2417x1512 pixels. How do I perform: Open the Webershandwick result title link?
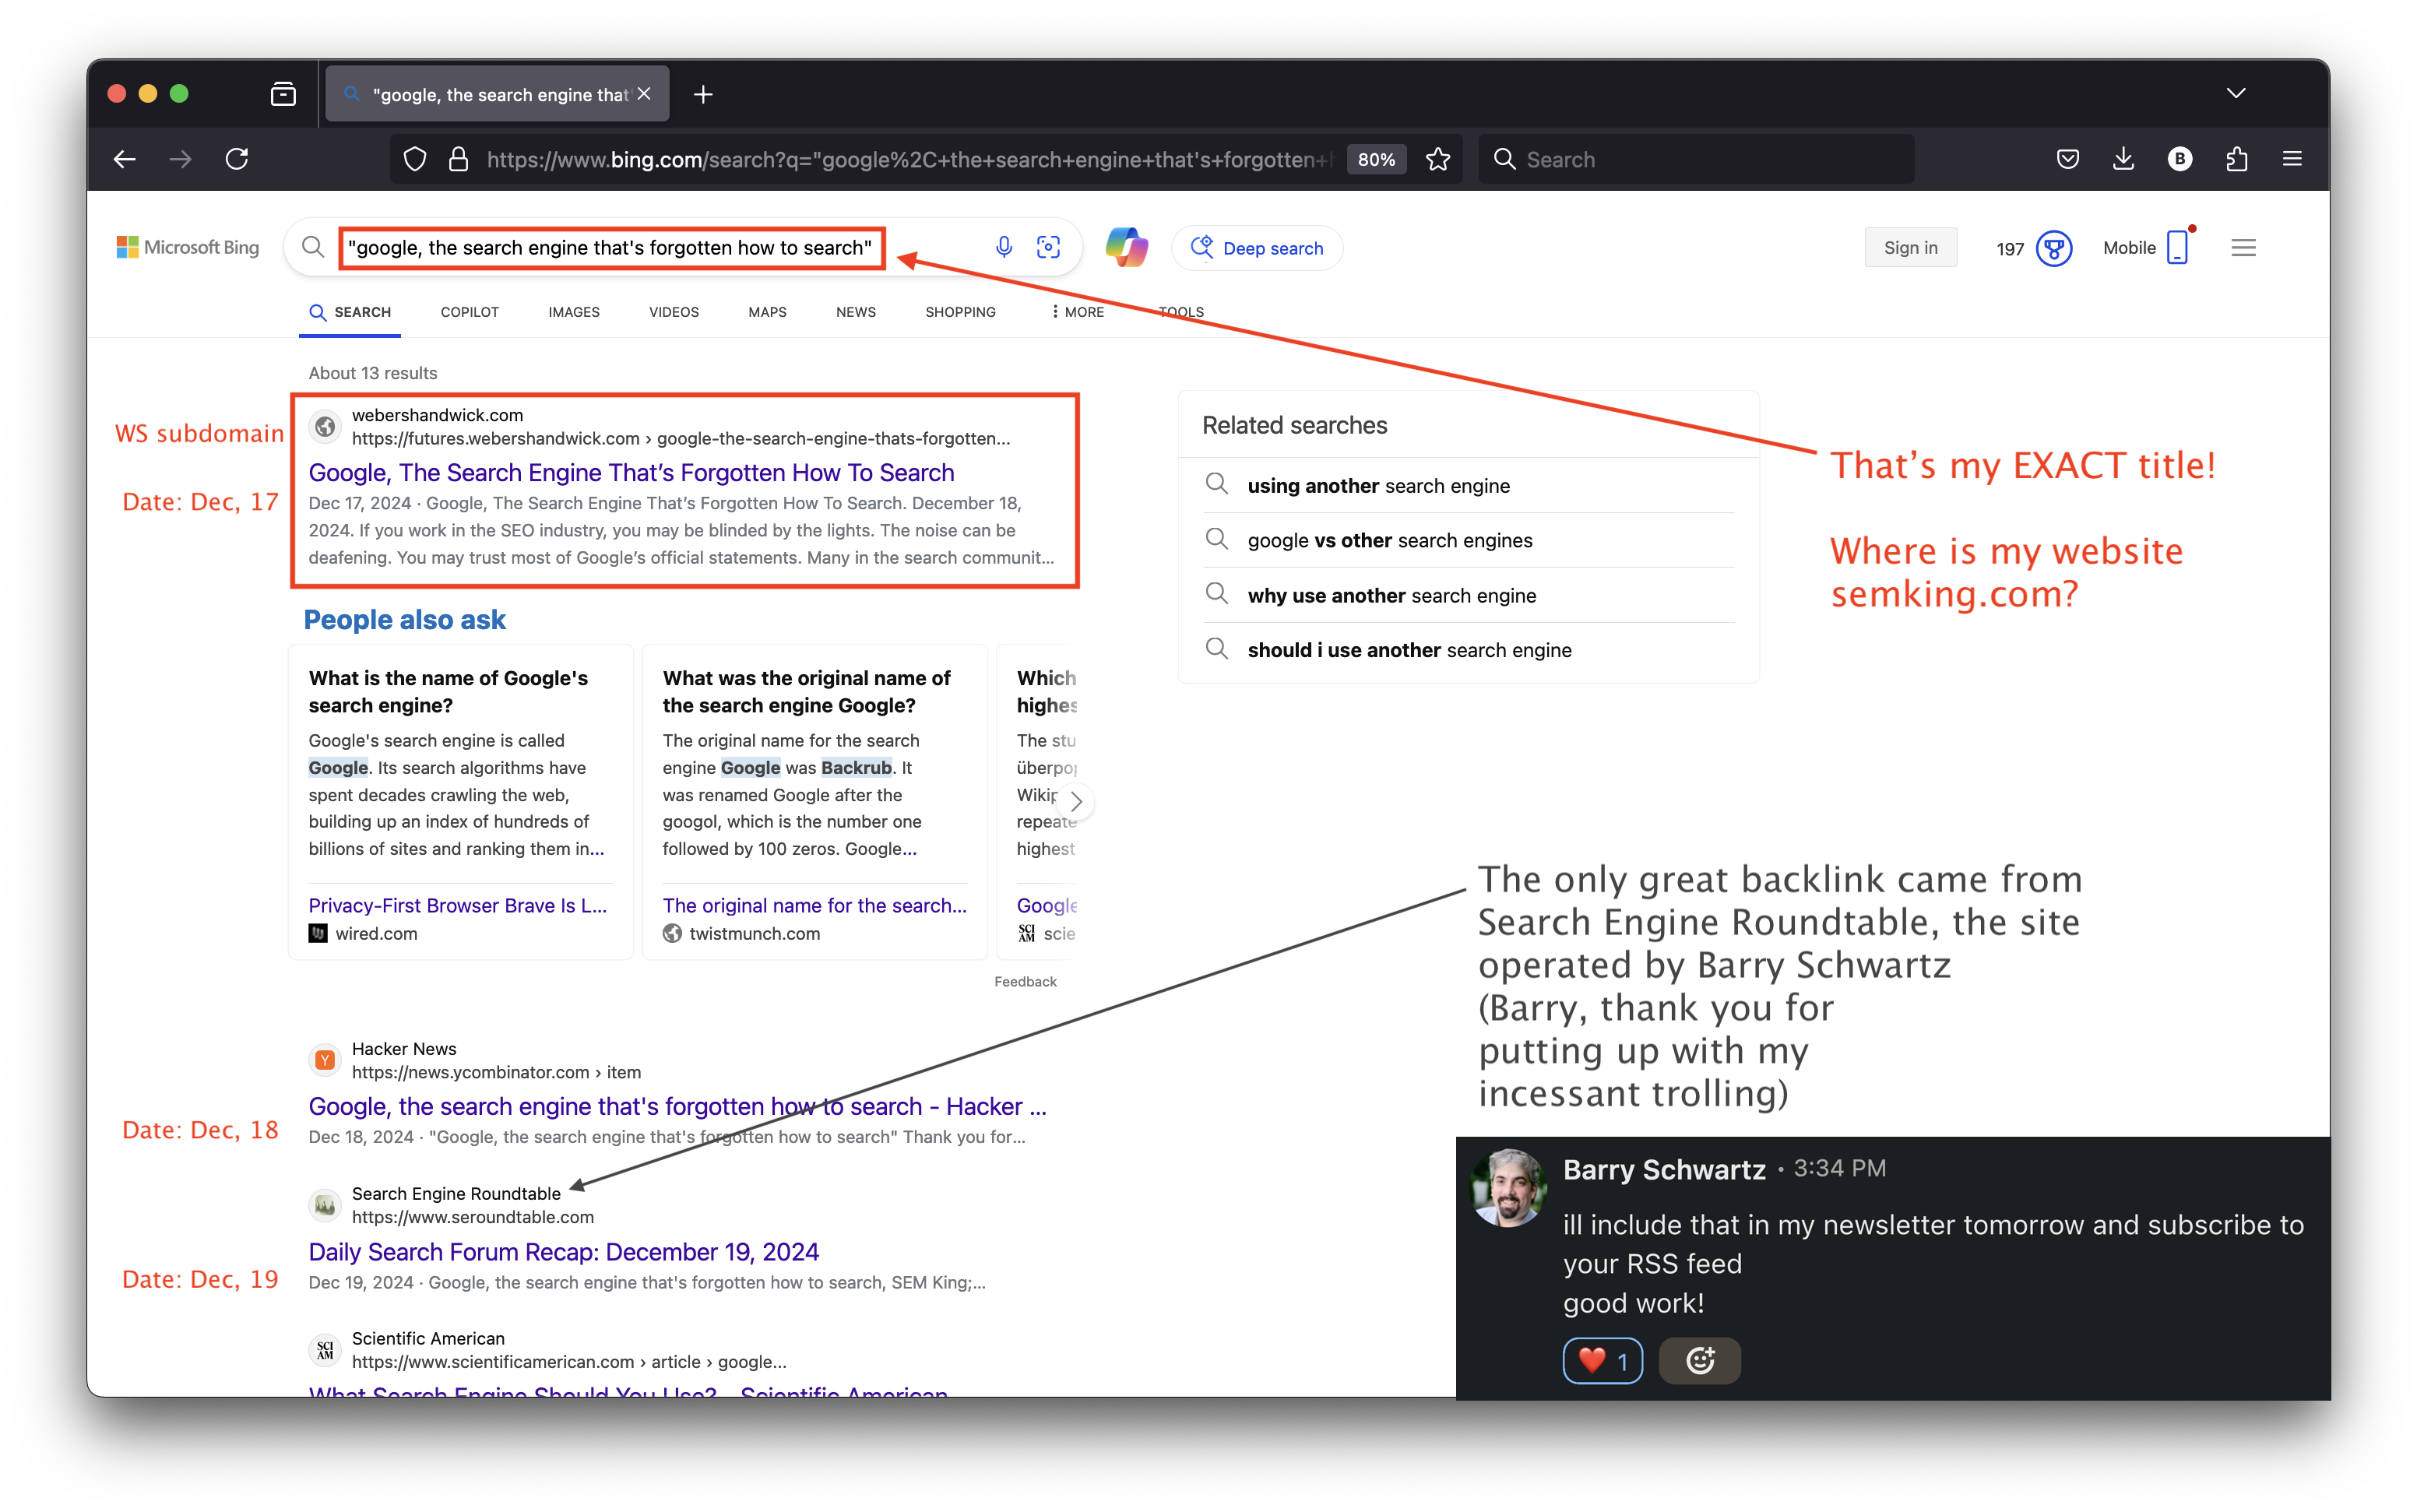point(631,472)
